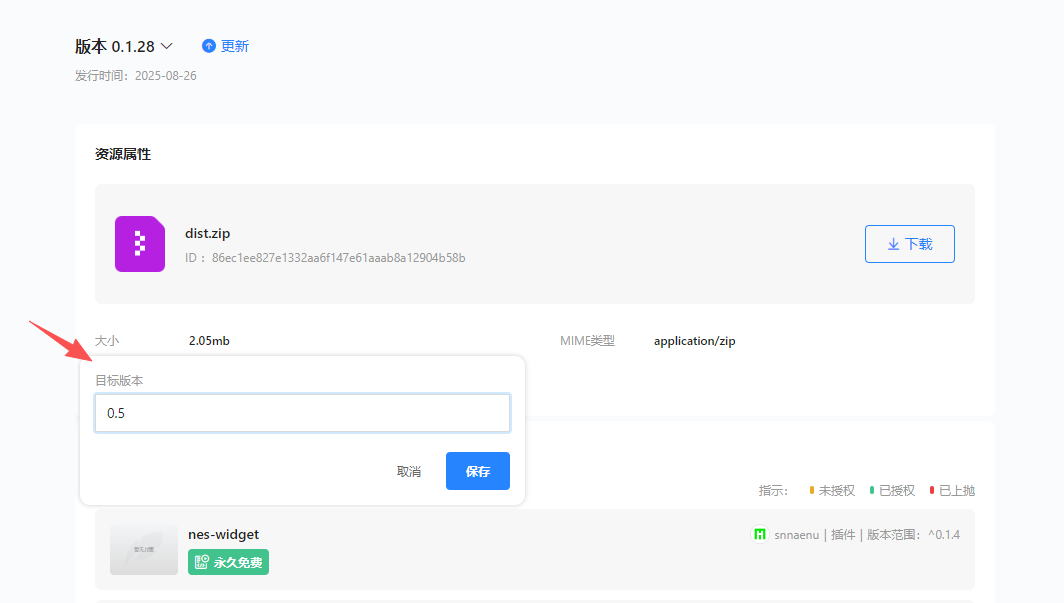Focus the 目标版本 input field containing 0.5

click(x=302, y=413)
